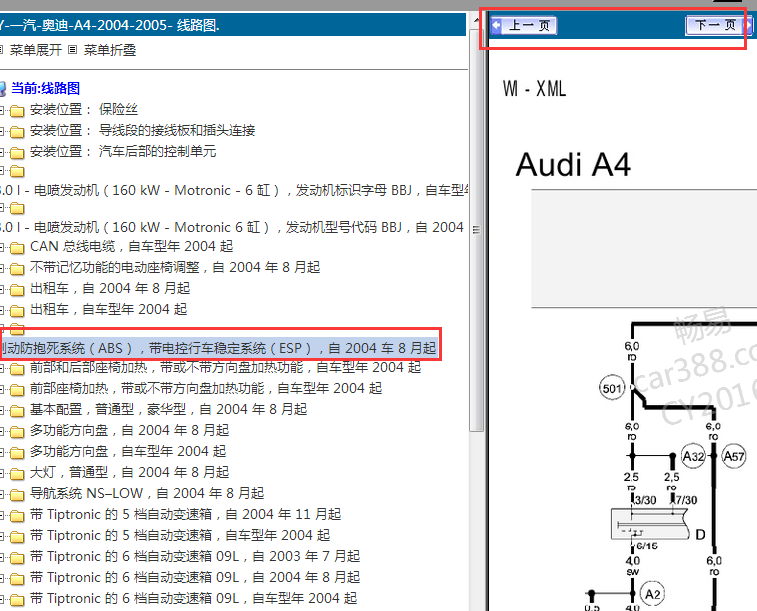The height and width of the screenshot is (611, 757).
Task: Open folder icon for 6 档 09L, 自 2003 年 7 月起
Action: tap(17, 558)
